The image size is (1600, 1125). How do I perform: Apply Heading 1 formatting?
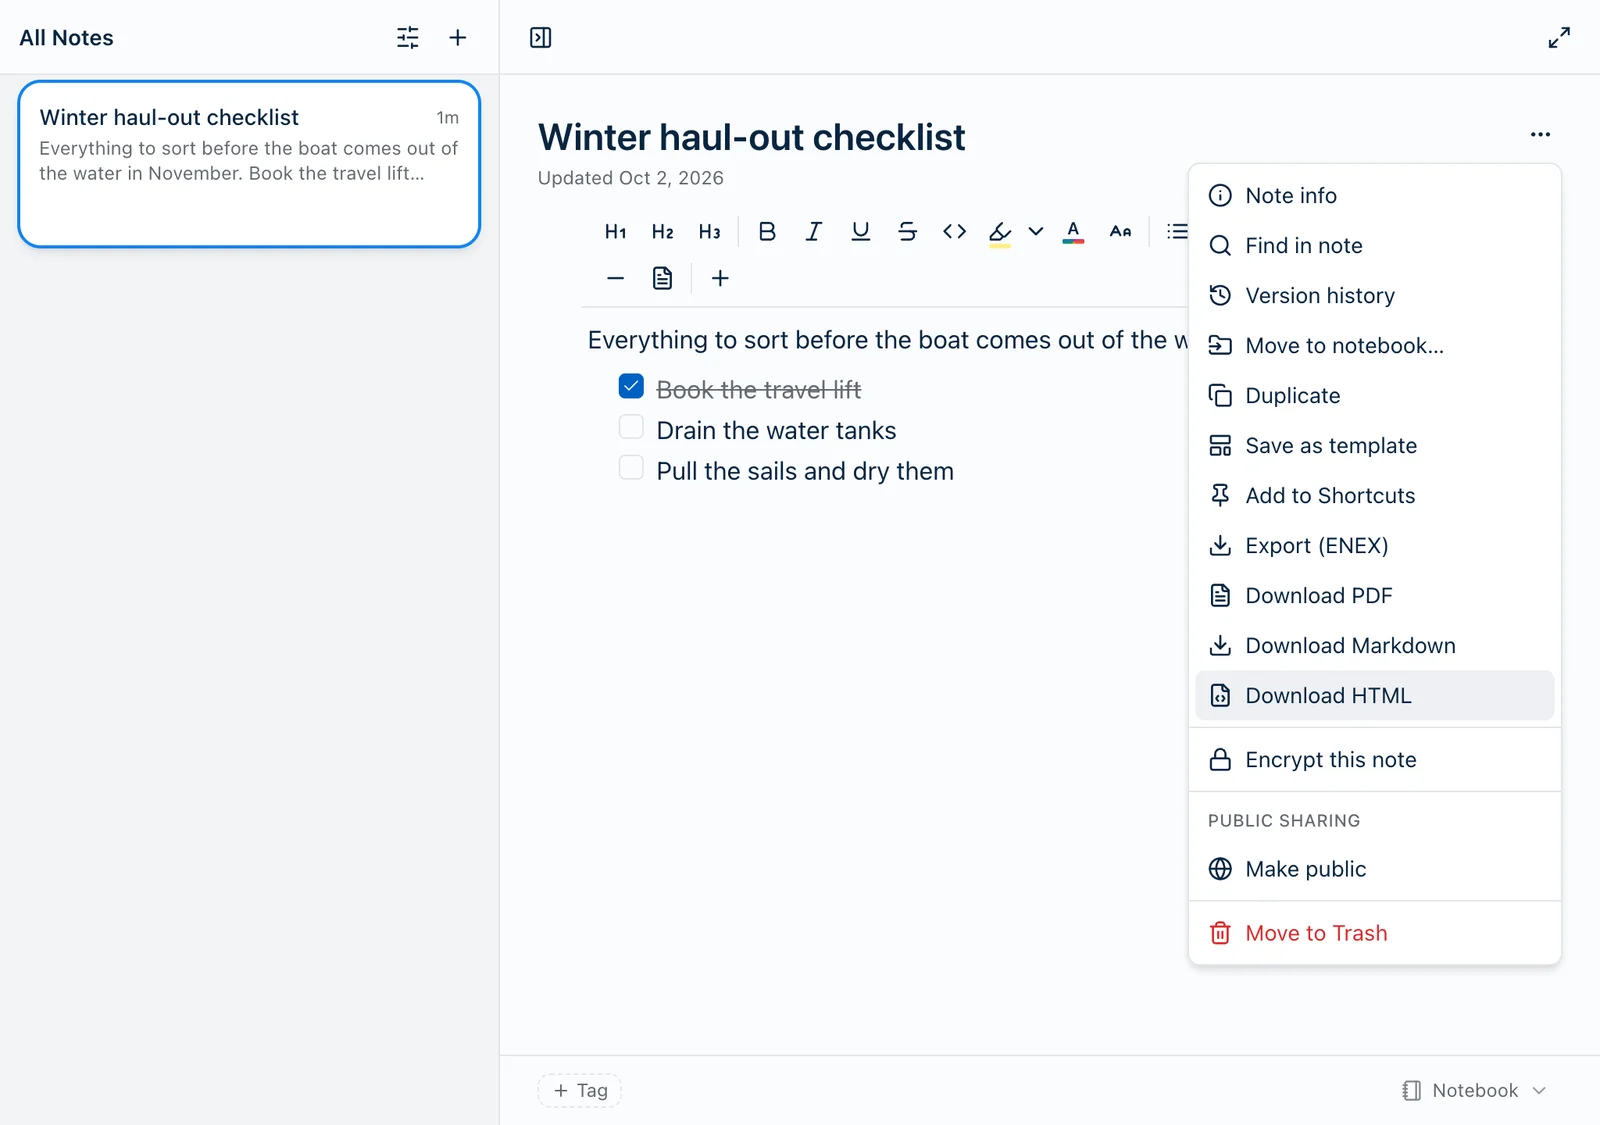pos(616,232)
